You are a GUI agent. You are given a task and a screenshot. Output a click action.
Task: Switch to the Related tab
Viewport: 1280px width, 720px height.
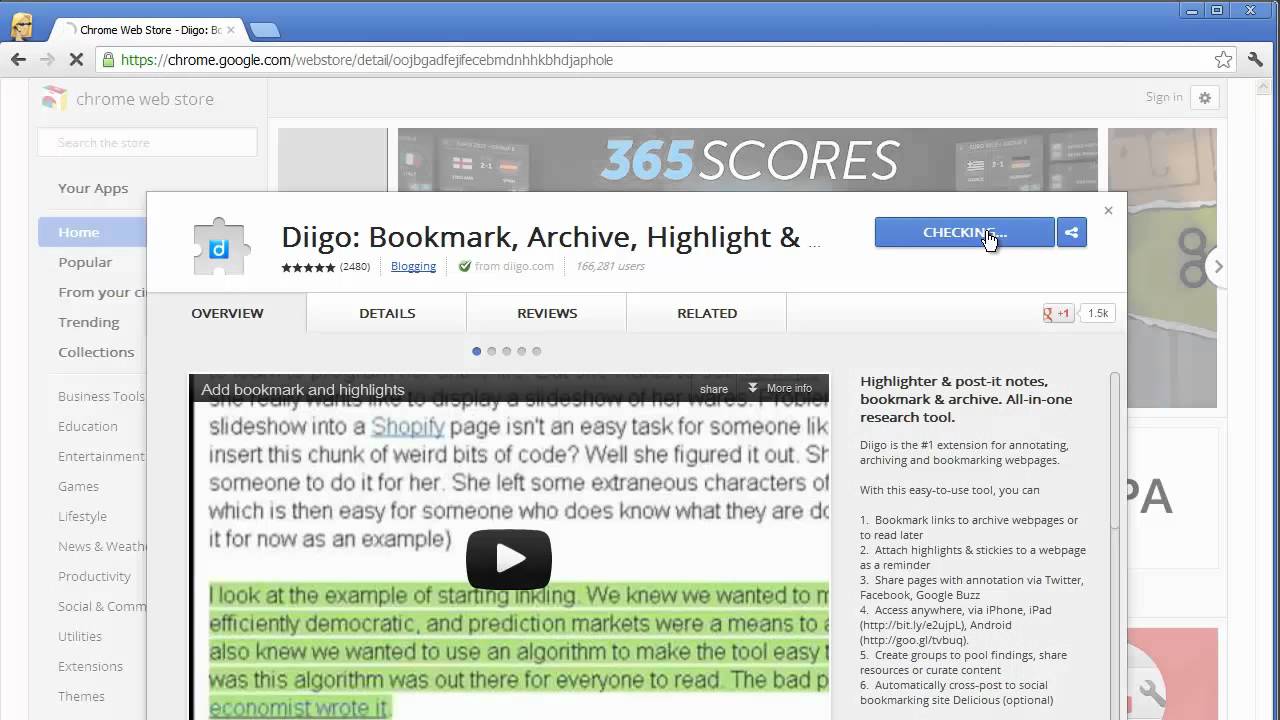pyautogui.click(x=707, y=313)
